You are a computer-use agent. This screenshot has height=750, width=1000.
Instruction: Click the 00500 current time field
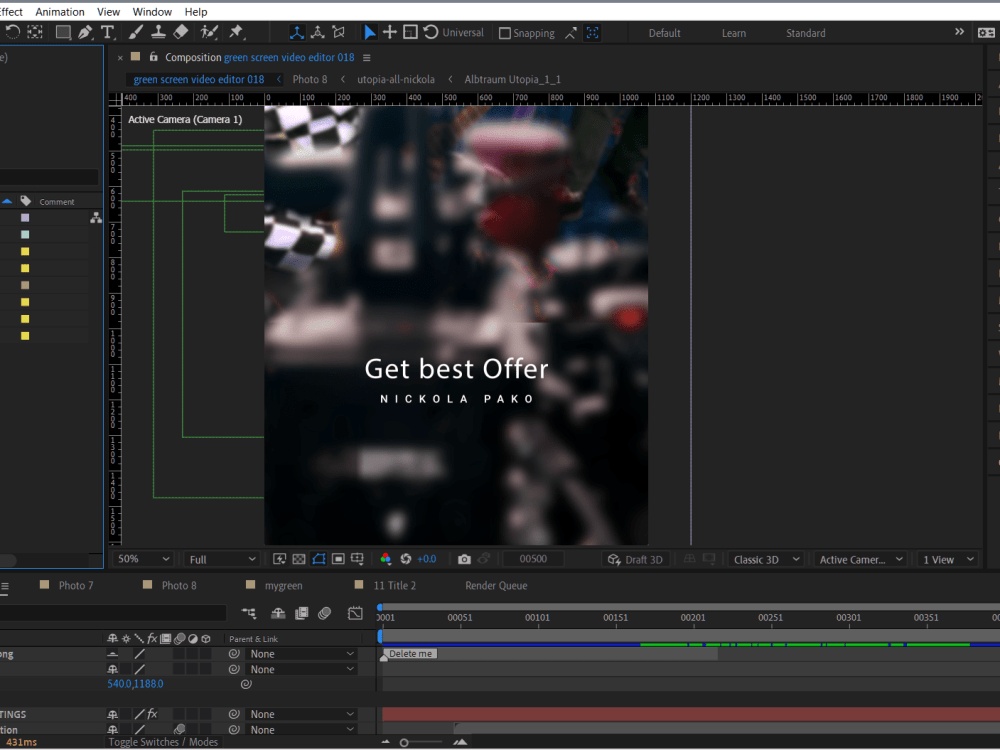[533, 559]
